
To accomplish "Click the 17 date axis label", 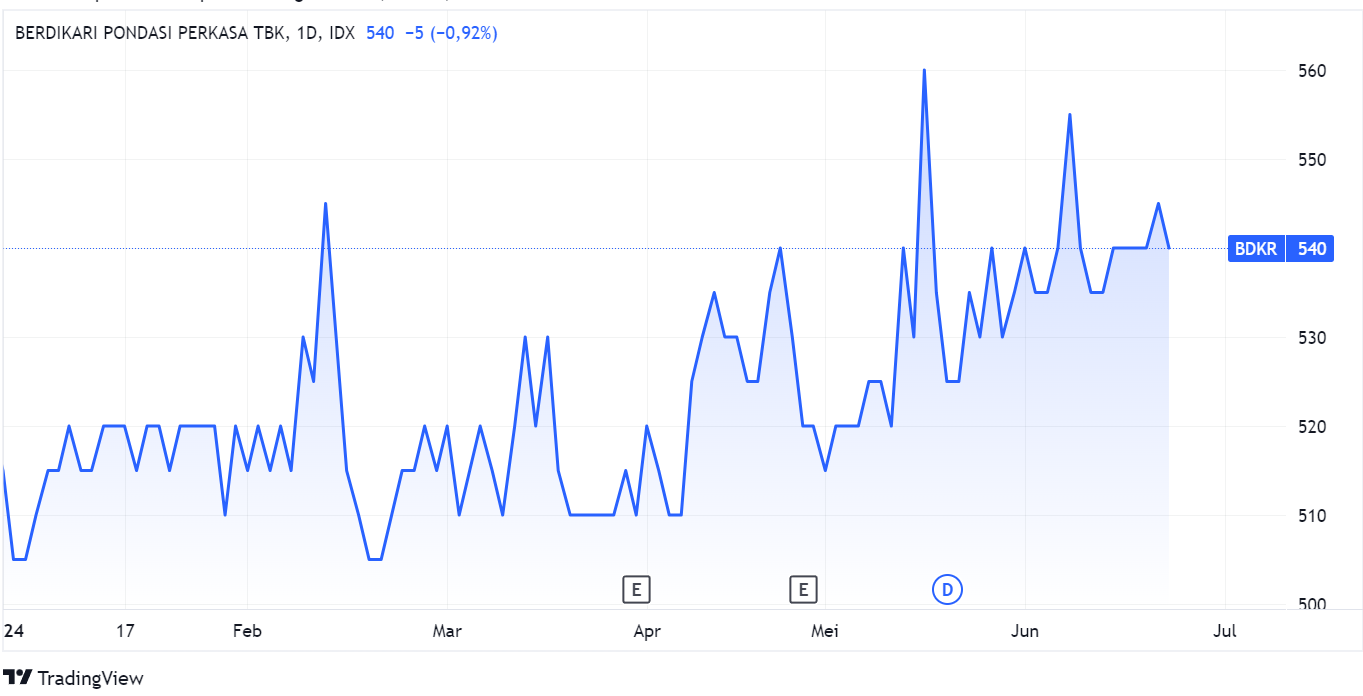I will coord(125,631).
